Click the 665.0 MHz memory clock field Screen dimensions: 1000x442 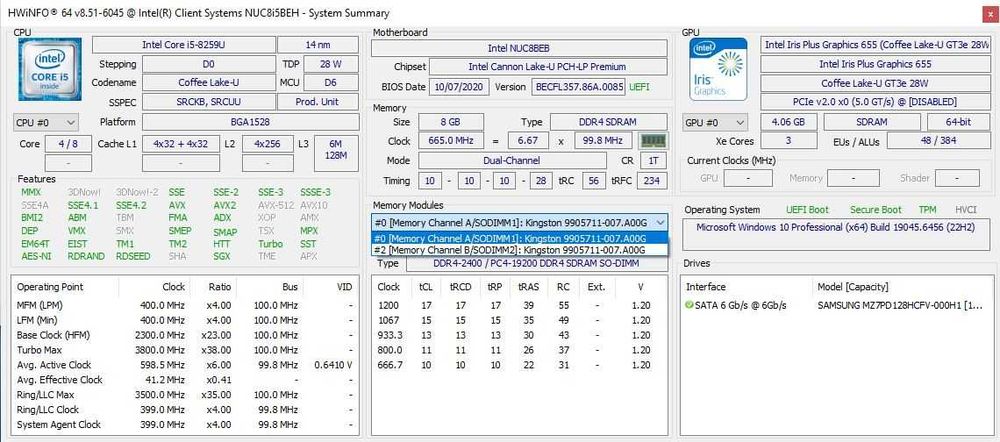451,141
